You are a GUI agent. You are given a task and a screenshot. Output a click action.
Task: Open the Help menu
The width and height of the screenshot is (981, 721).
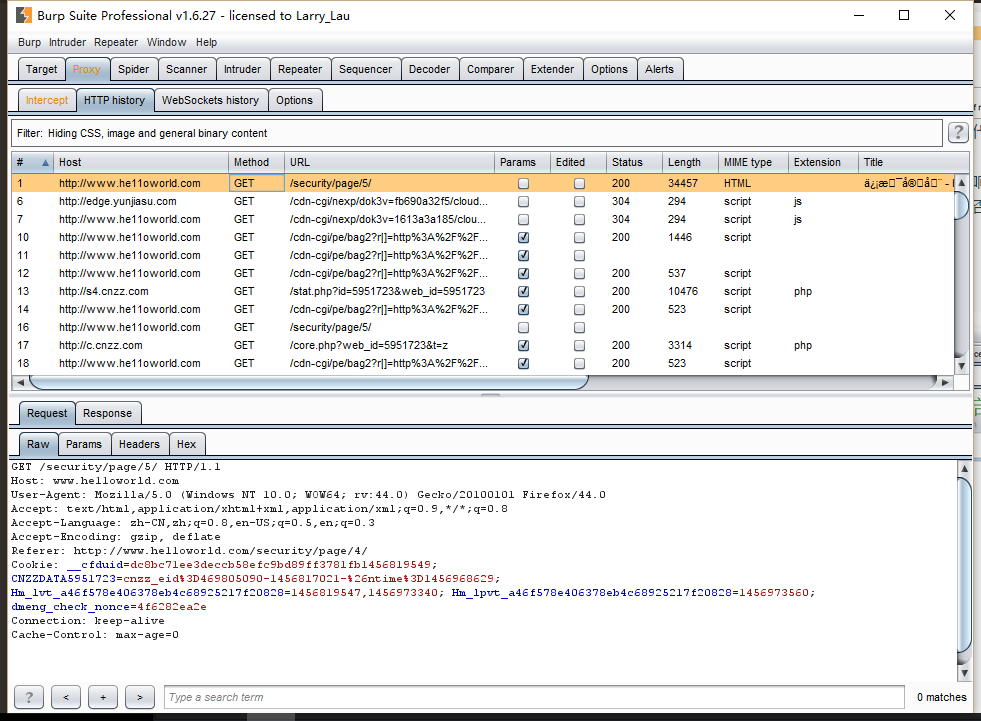click(206, 42)
